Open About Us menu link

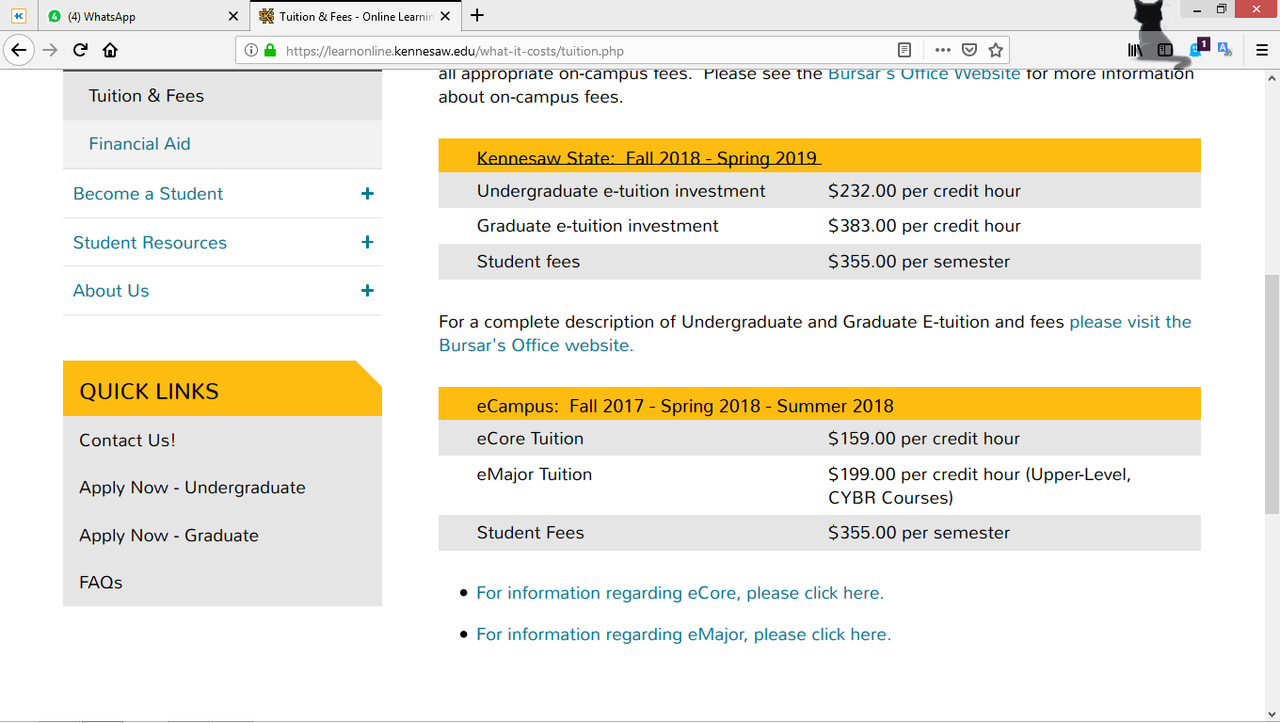[111, 290]
